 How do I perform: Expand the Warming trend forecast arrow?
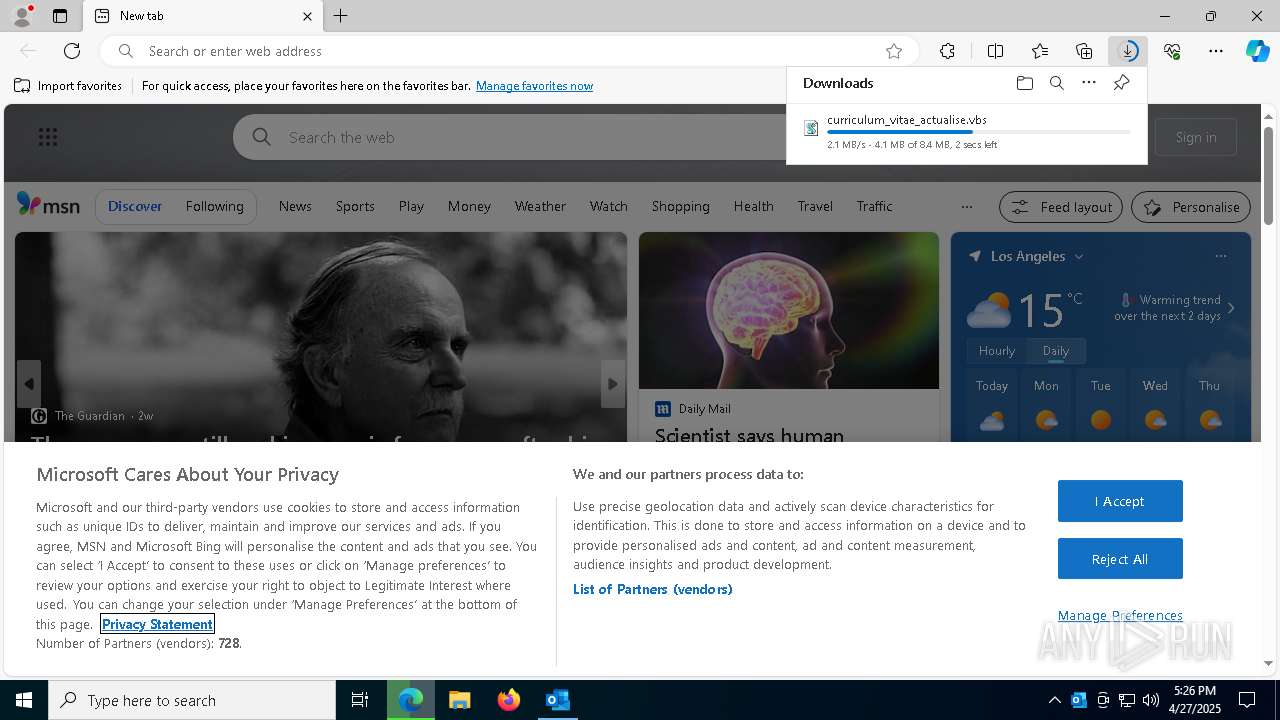pyautogui.click(x=1231, y=308)
